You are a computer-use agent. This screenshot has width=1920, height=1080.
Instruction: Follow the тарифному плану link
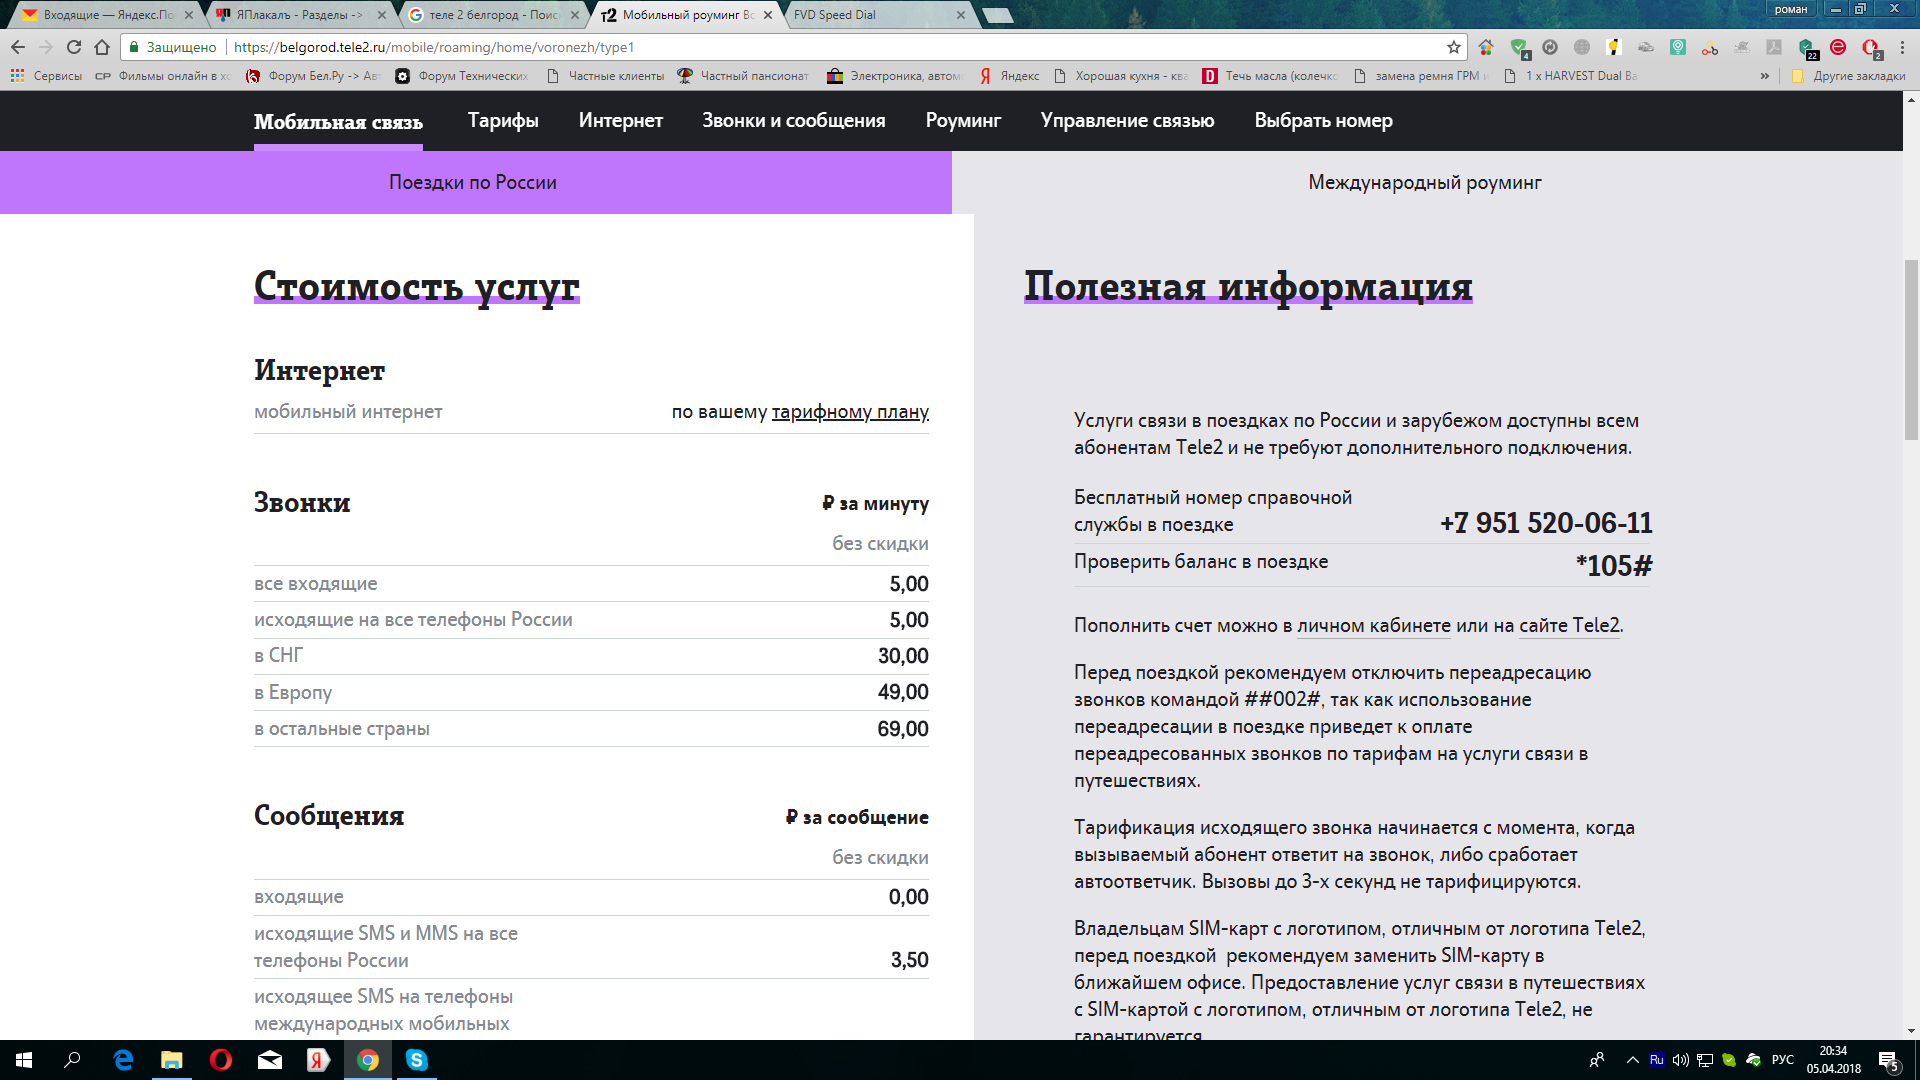850,412
